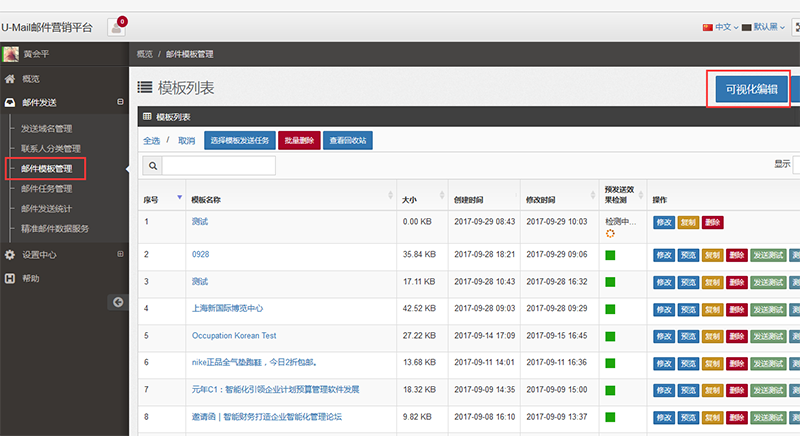Screen dimensions: 800x436
Task: Open 发送域名管理 in the sidebar
Action: tap(47, 128)
